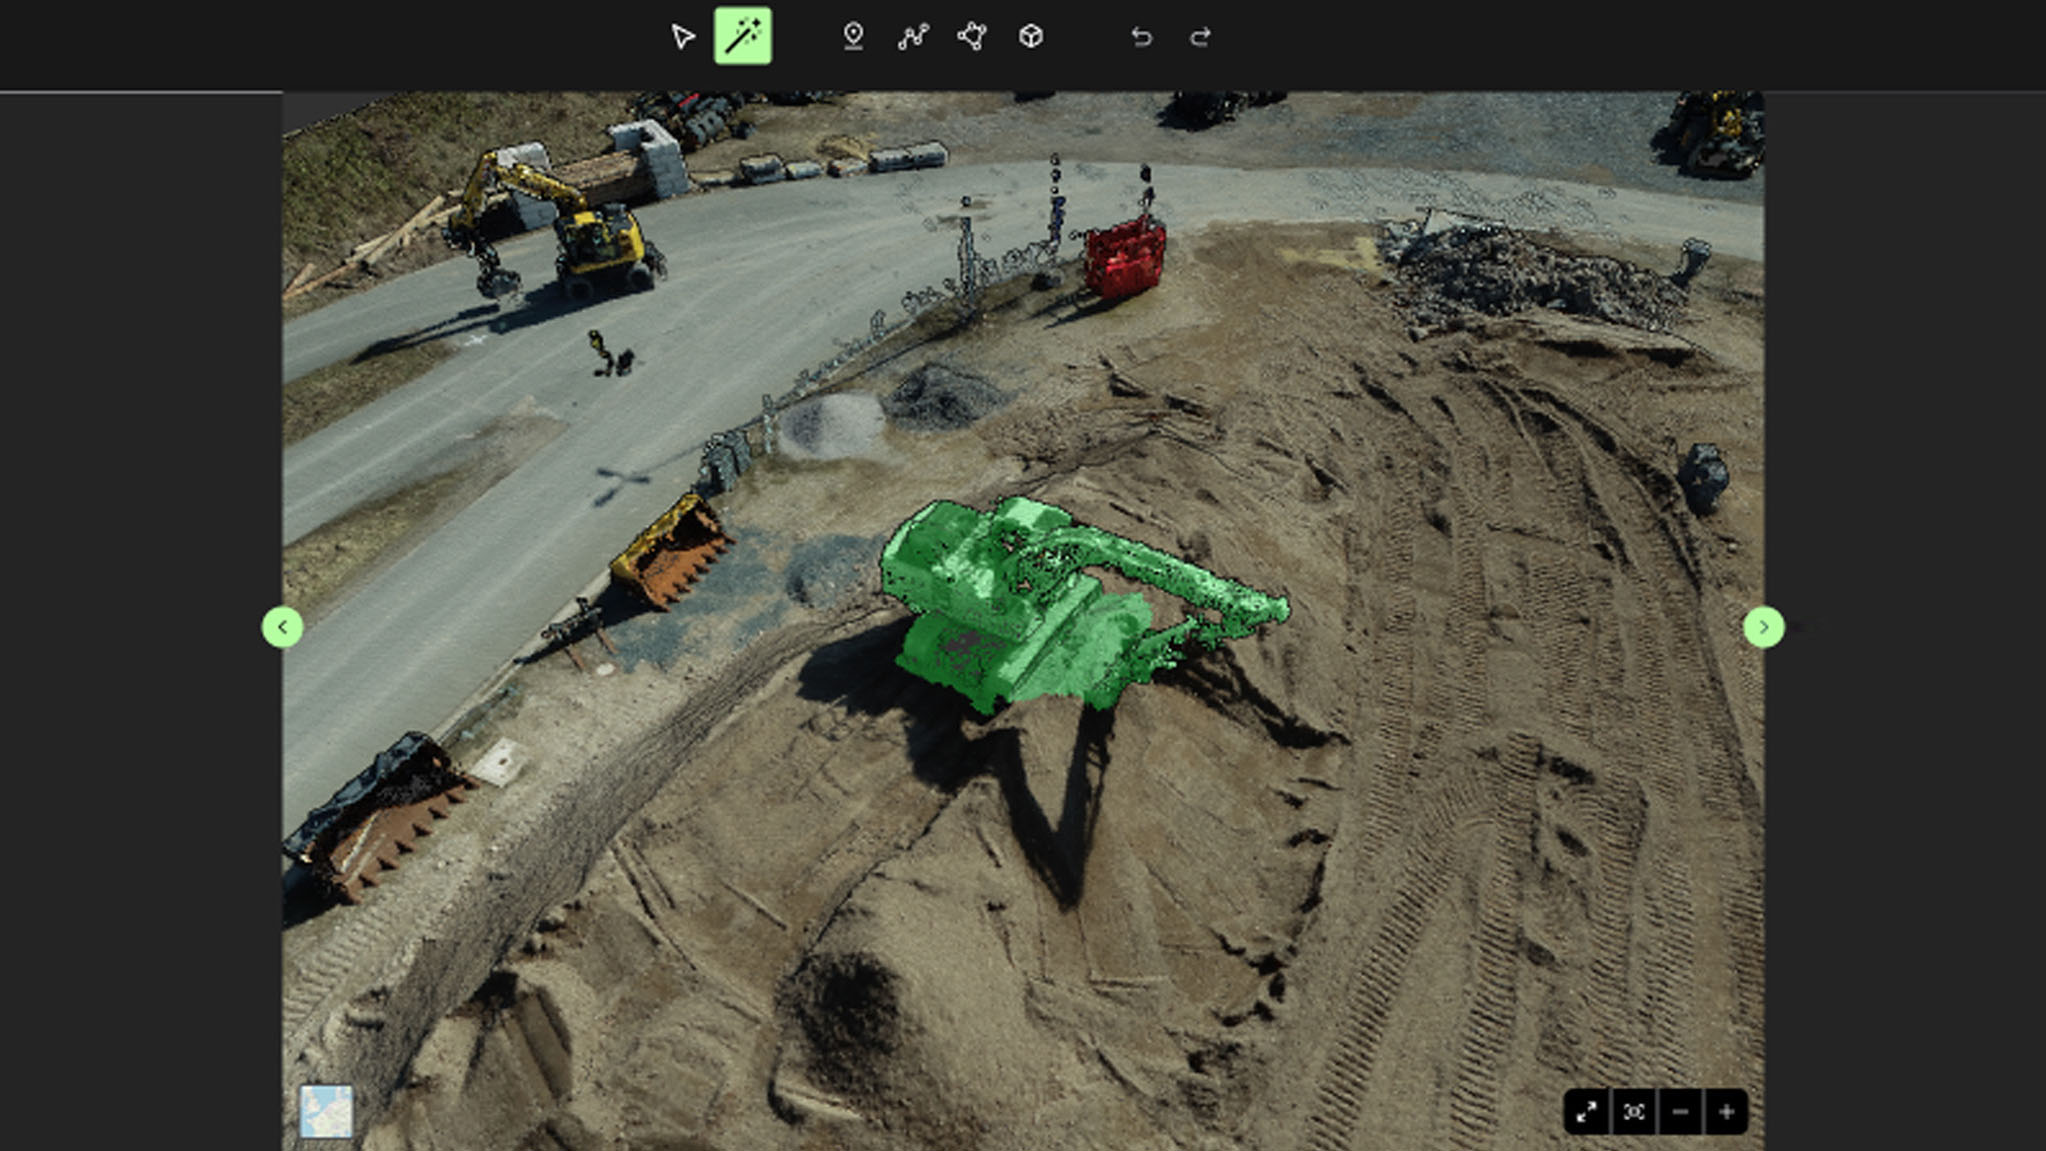Screen dimensions: 2046x1151
Task: Toggle the magic wand selection tool
Action: pyautogui.click(x=742, y=37)
